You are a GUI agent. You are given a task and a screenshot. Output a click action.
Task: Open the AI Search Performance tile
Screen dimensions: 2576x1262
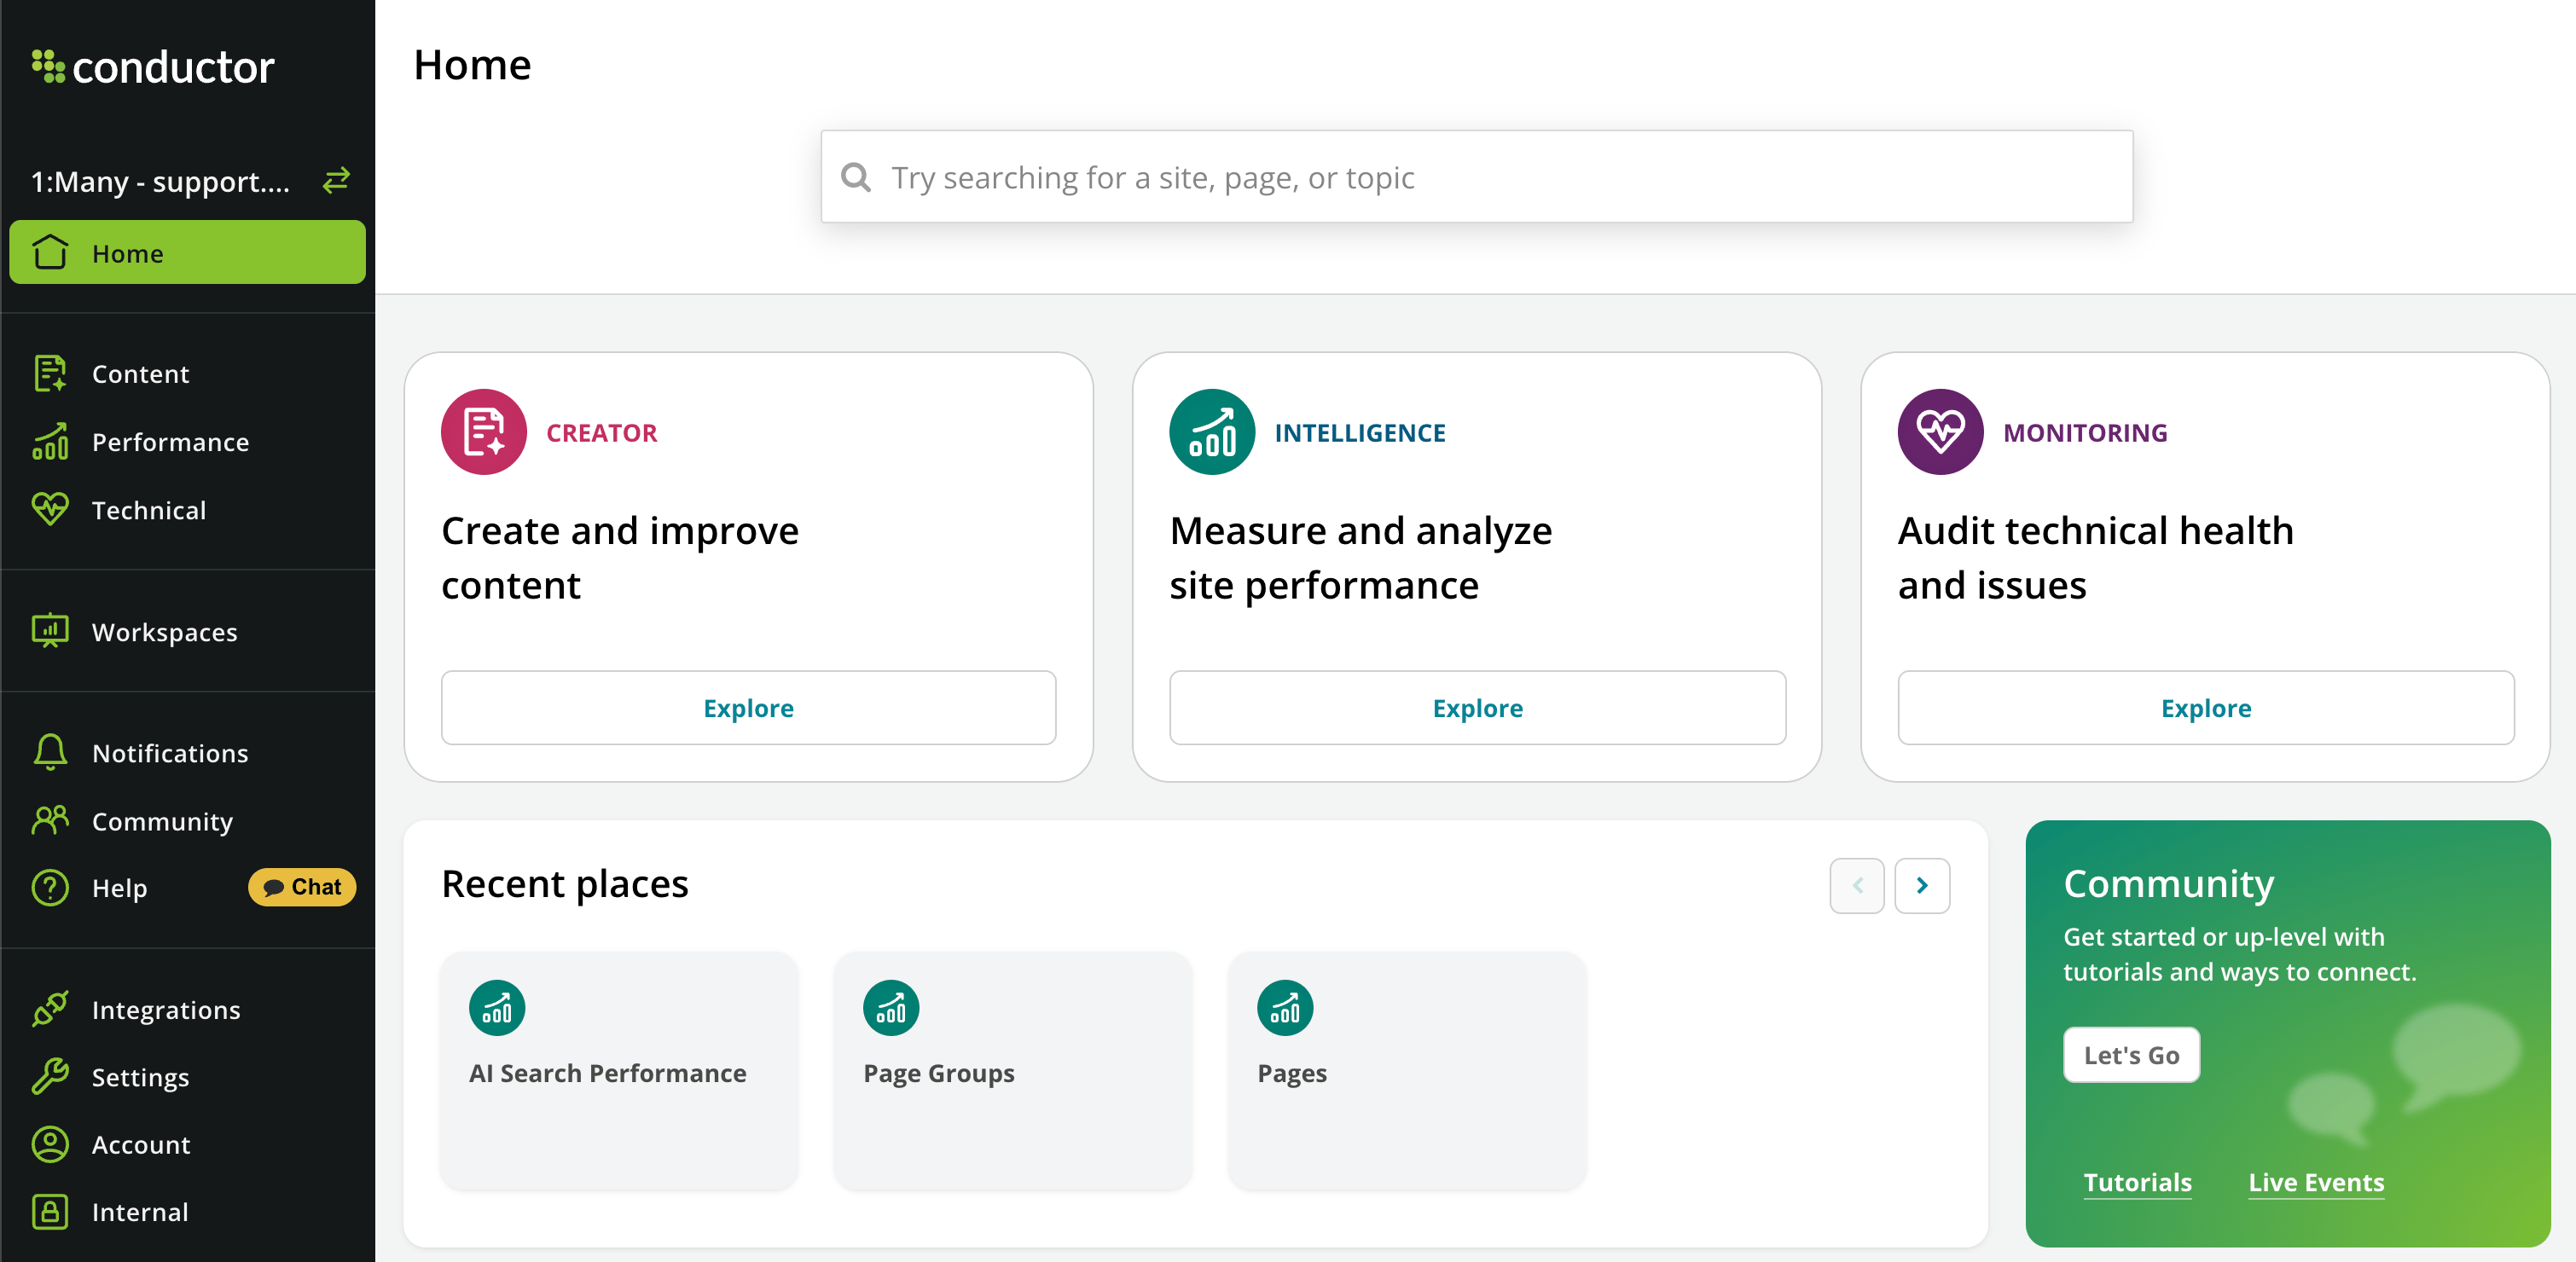[619, 1070]
